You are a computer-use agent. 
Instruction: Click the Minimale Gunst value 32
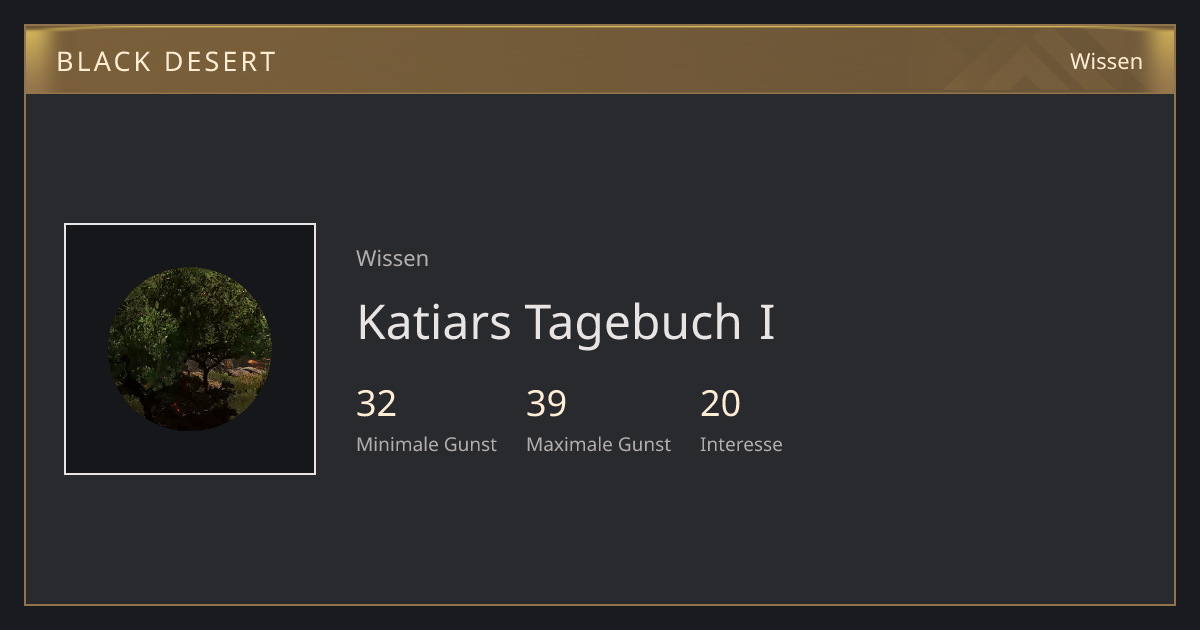coord(376,403)
